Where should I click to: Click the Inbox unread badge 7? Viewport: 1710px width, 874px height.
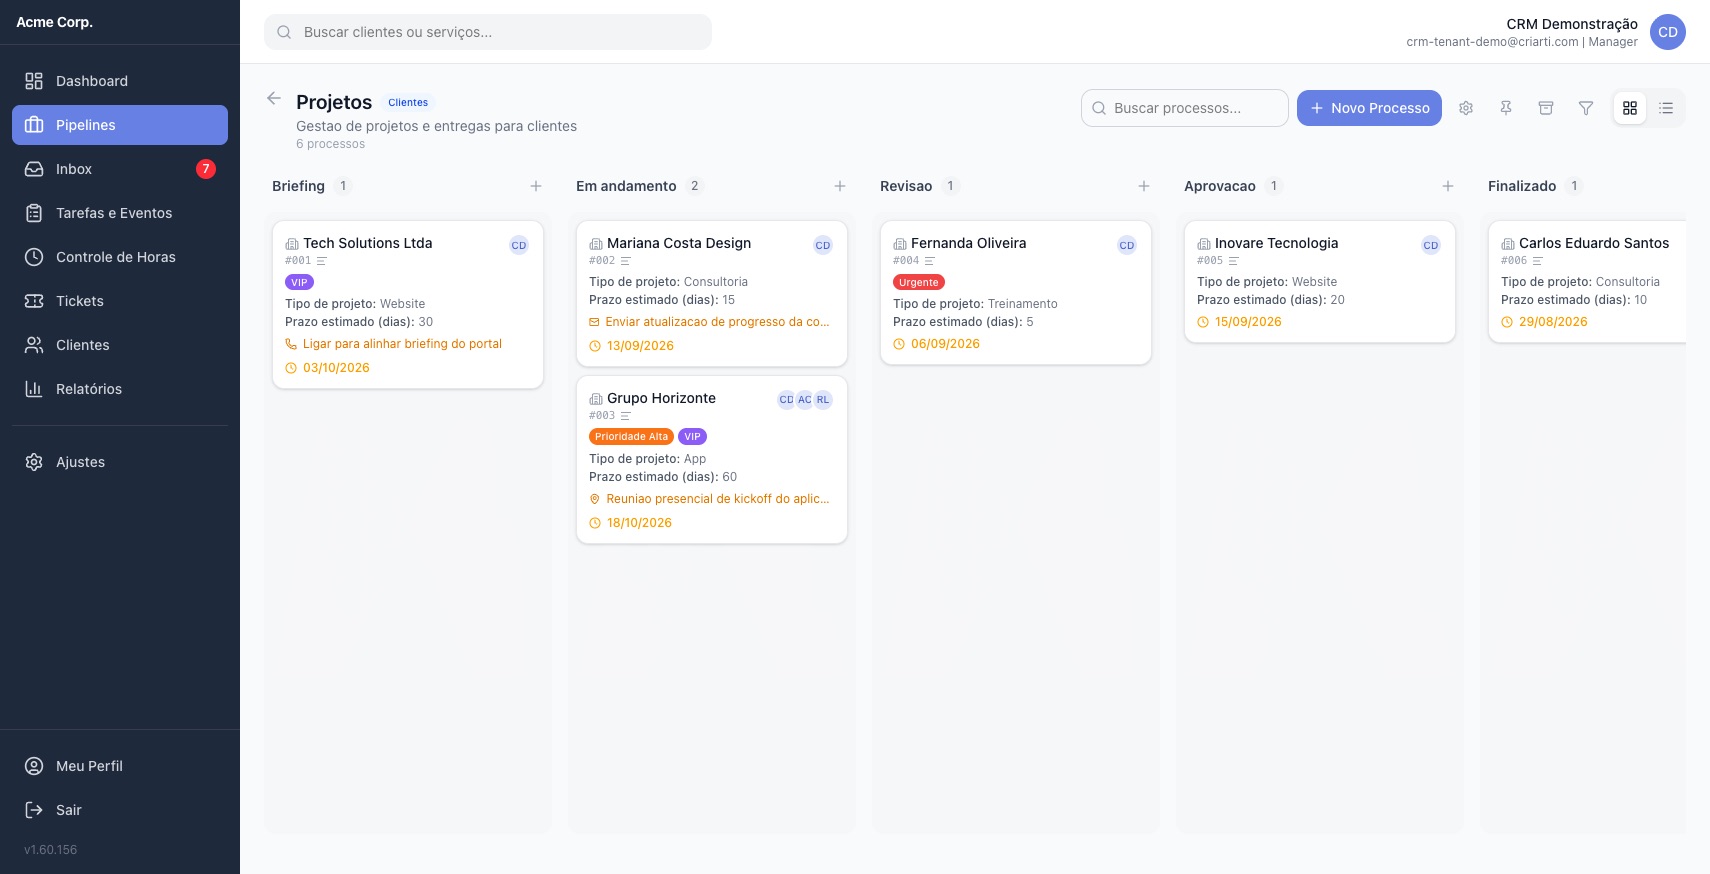pos(206,169)
